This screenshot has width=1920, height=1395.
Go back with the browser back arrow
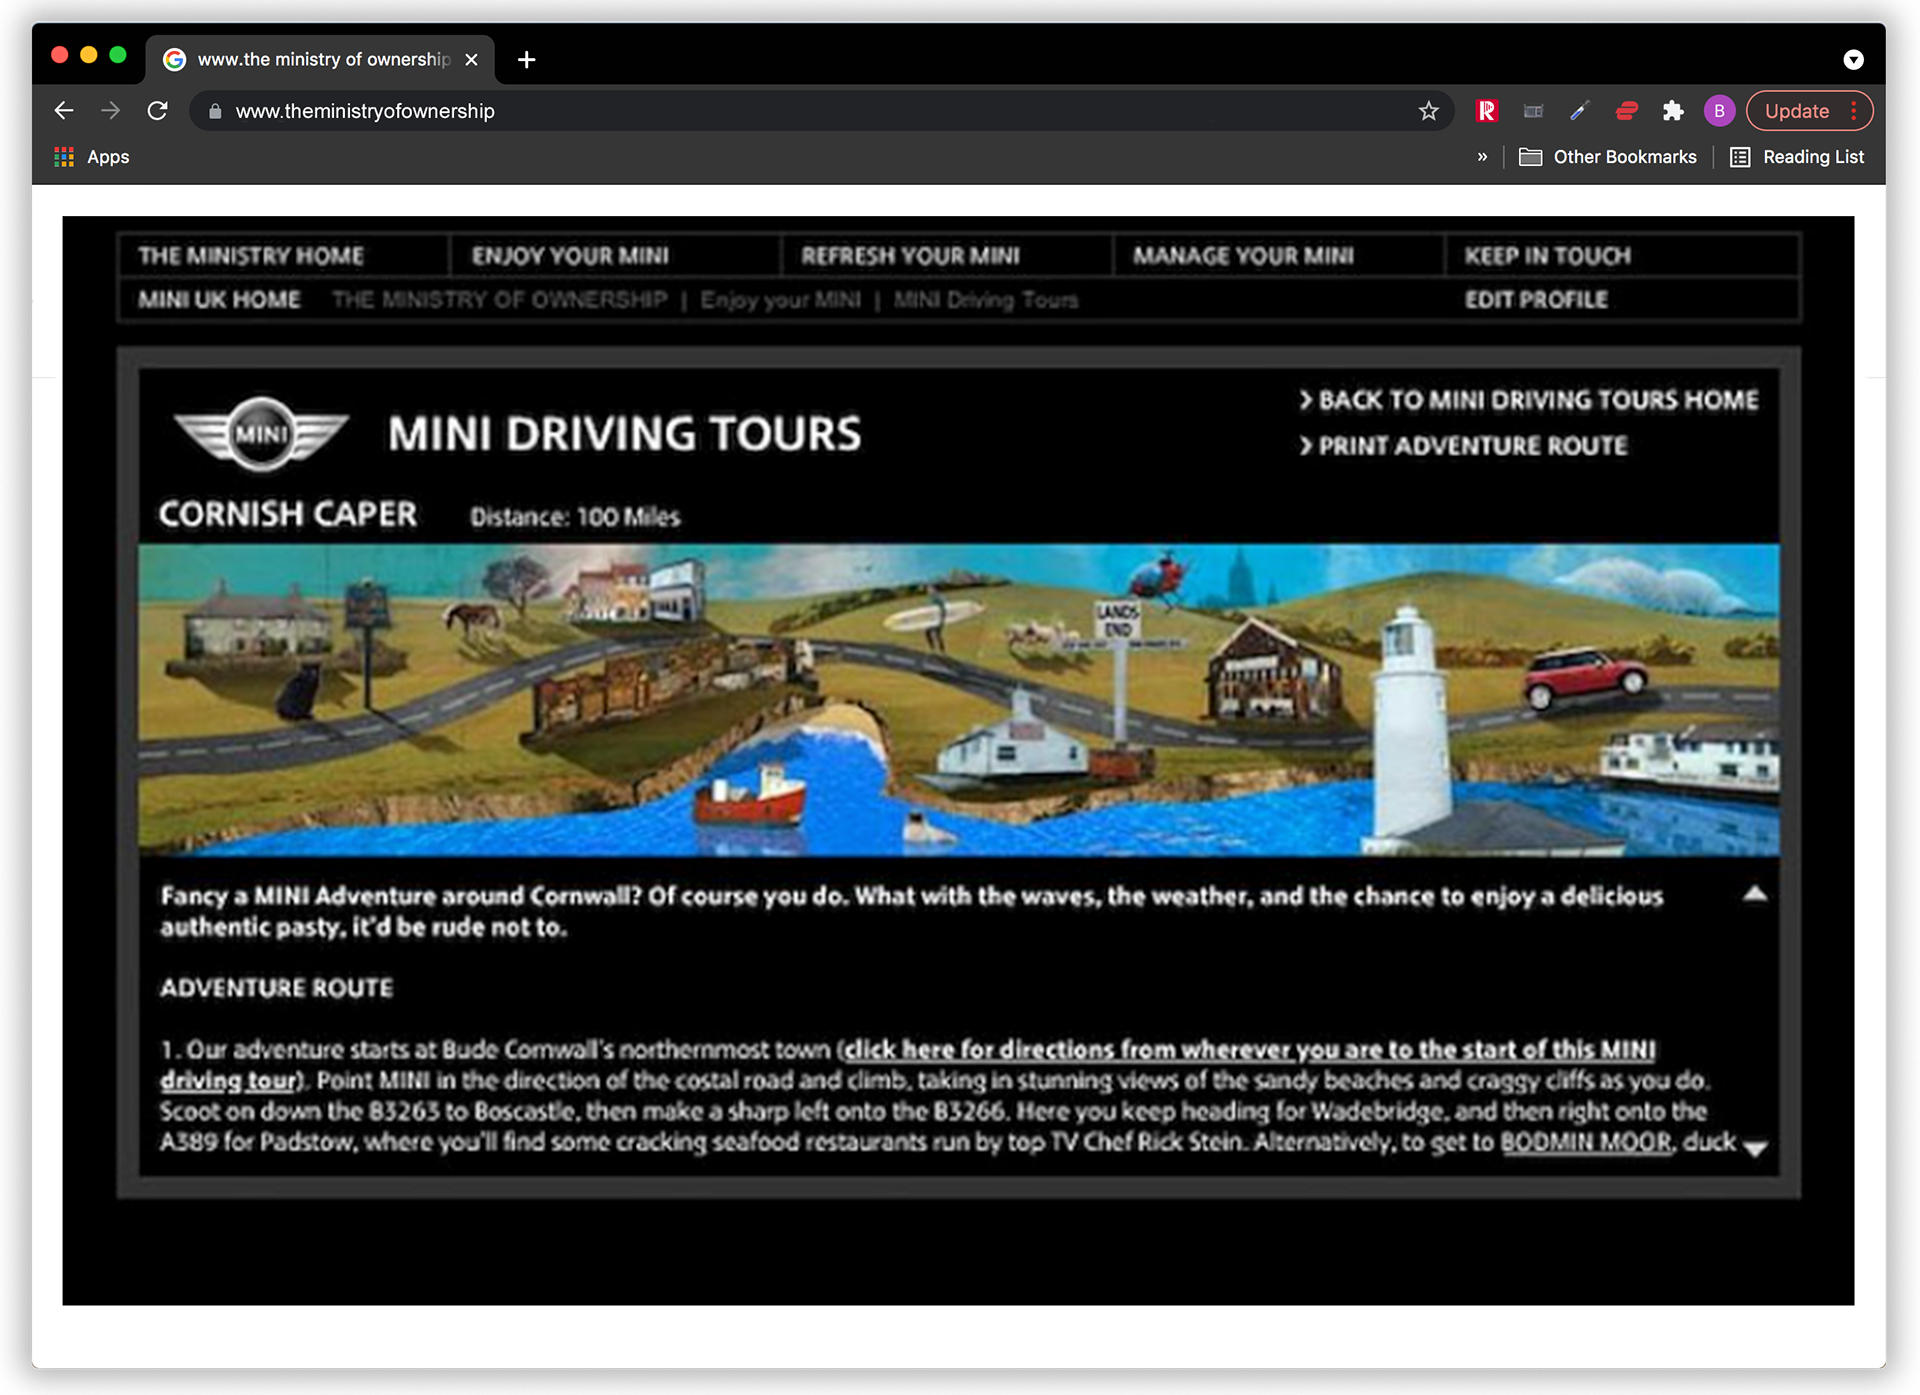coord(64,111)
